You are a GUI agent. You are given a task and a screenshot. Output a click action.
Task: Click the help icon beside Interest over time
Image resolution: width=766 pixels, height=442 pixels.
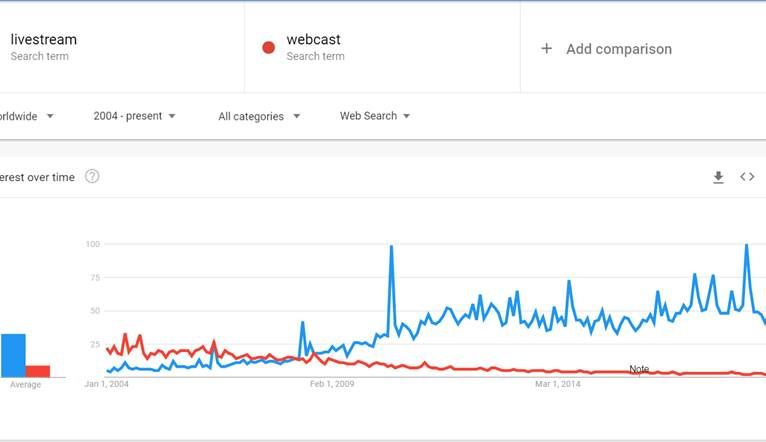(92, 177)
